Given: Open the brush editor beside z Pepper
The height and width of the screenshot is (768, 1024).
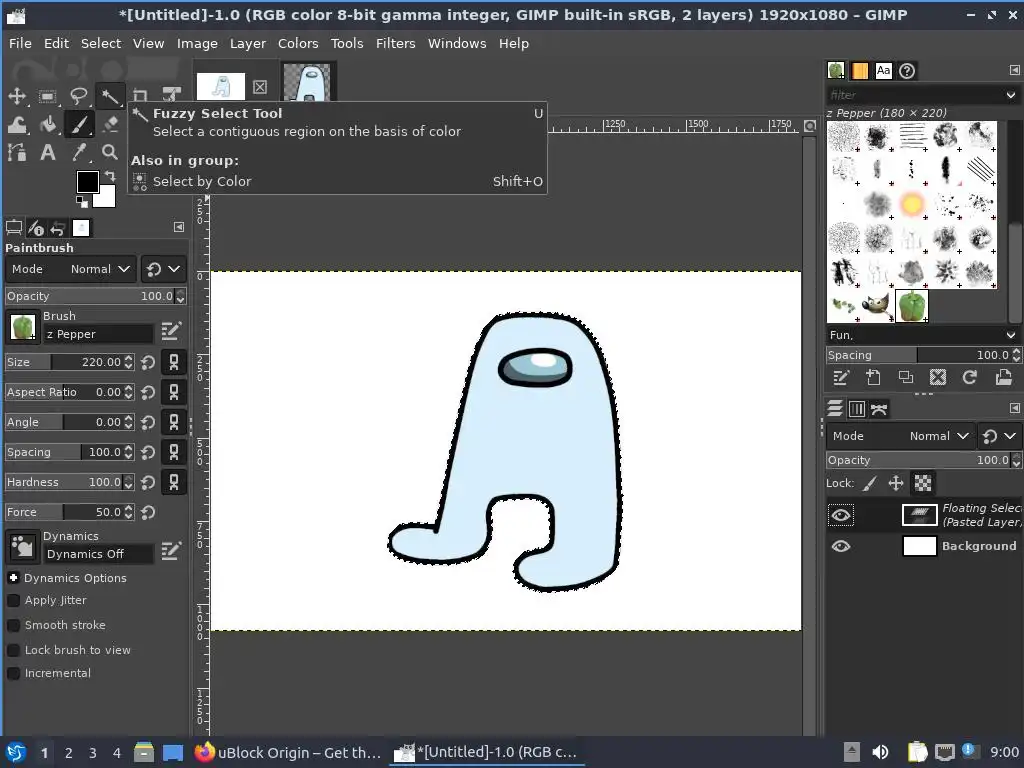Looking at the screenshot, I should 171,331.
